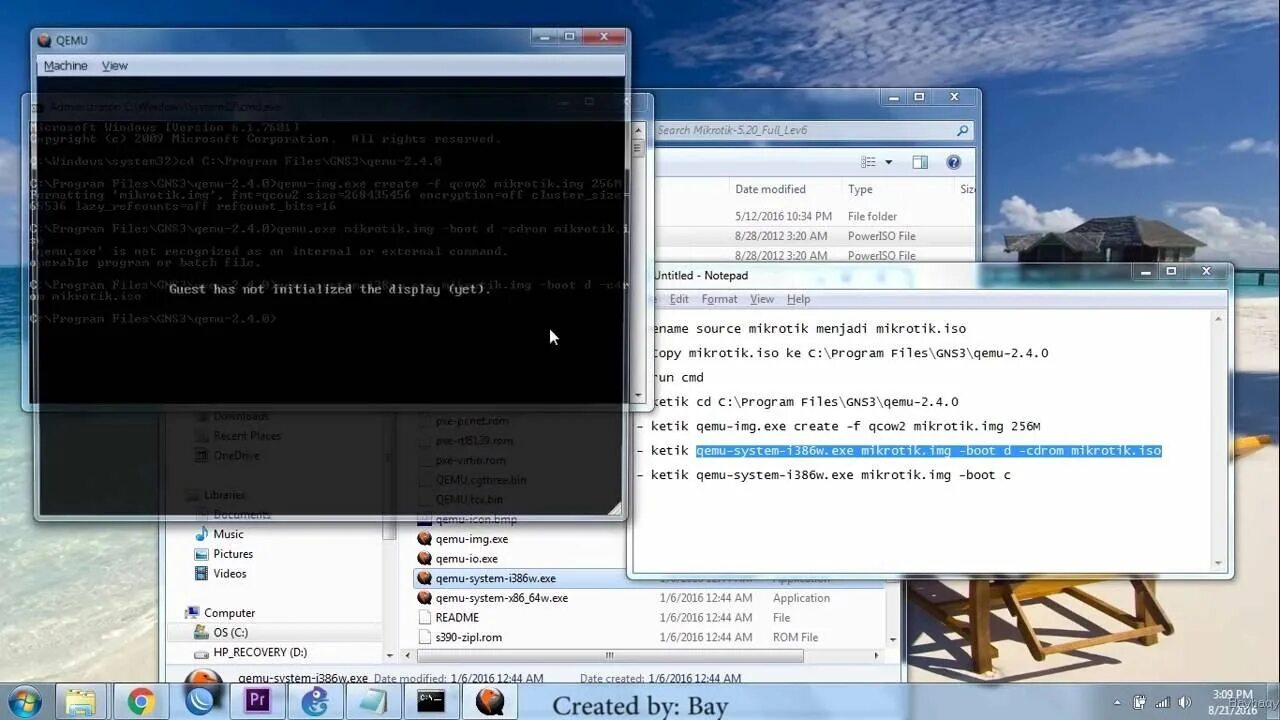Click the Notepad vertical scrollbar up arrow
This screenshot has width=1280, height=720.
(x=1218, y=320)
